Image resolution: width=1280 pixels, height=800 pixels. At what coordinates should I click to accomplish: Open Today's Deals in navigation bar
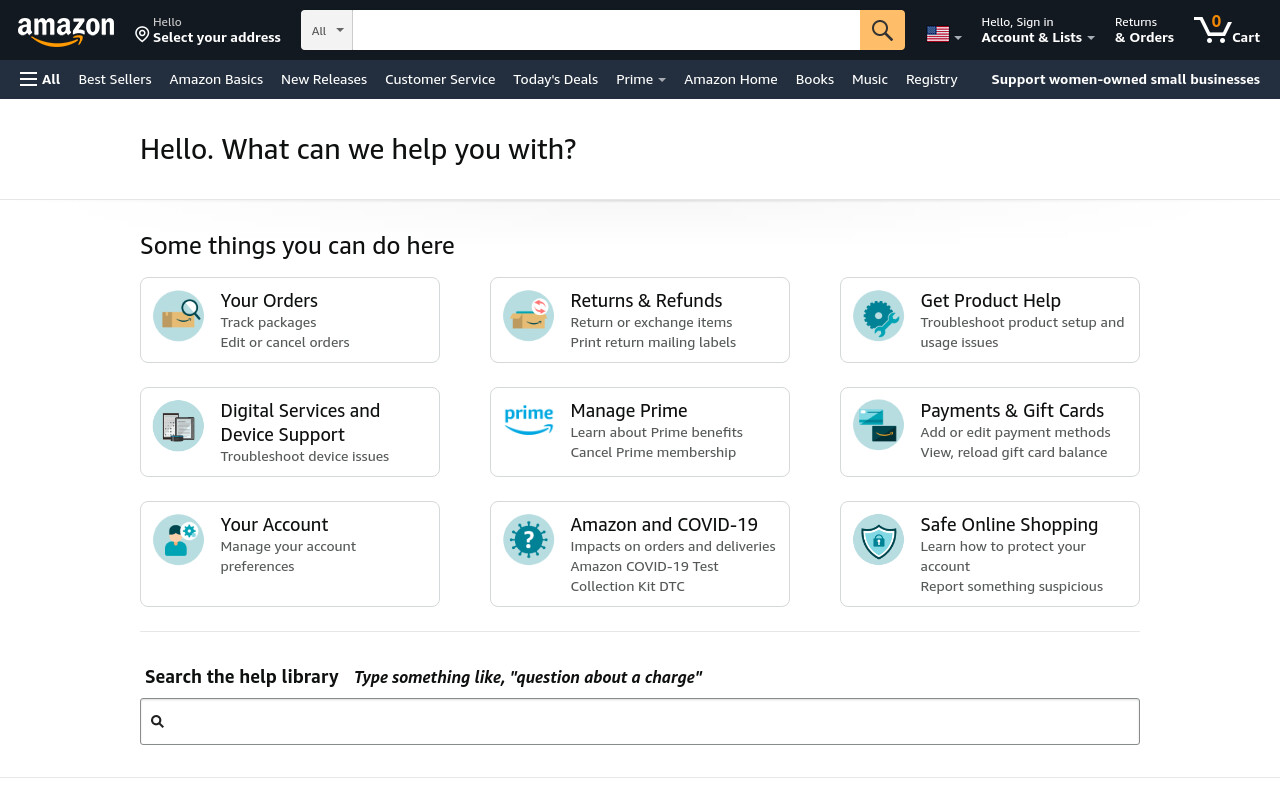pyautogui.click(x=555, y=79)
